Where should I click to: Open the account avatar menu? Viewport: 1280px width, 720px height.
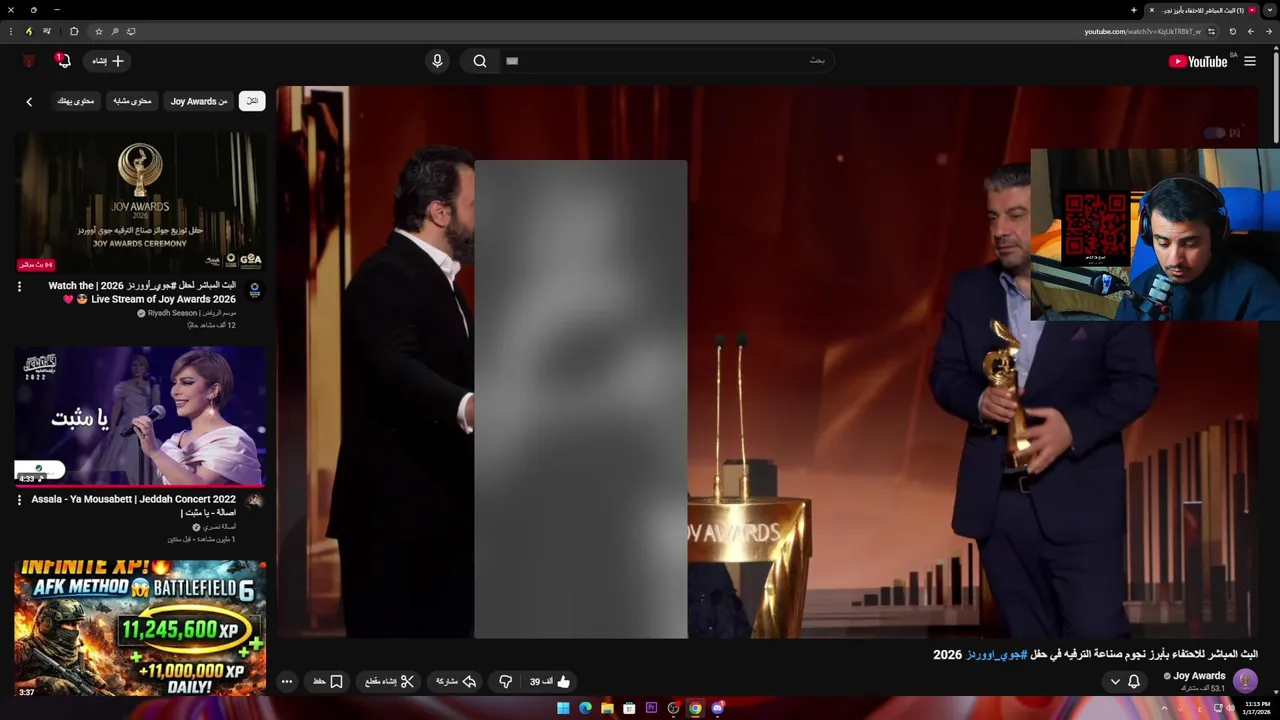coord(29,61)
